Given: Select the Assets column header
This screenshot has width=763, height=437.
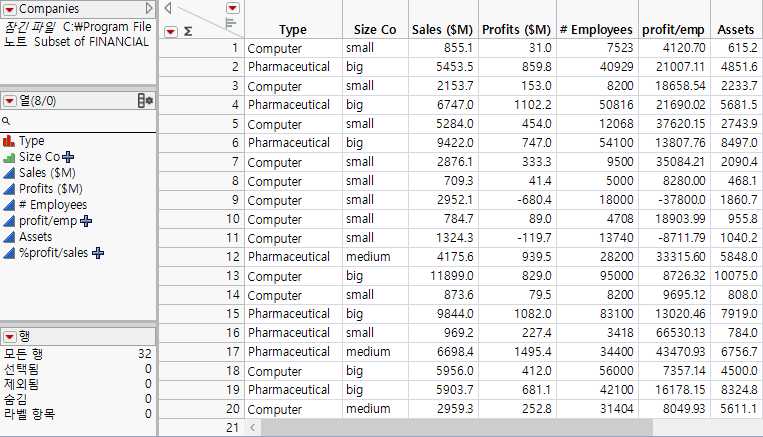Looking at the screenshot, I should 735,30.
